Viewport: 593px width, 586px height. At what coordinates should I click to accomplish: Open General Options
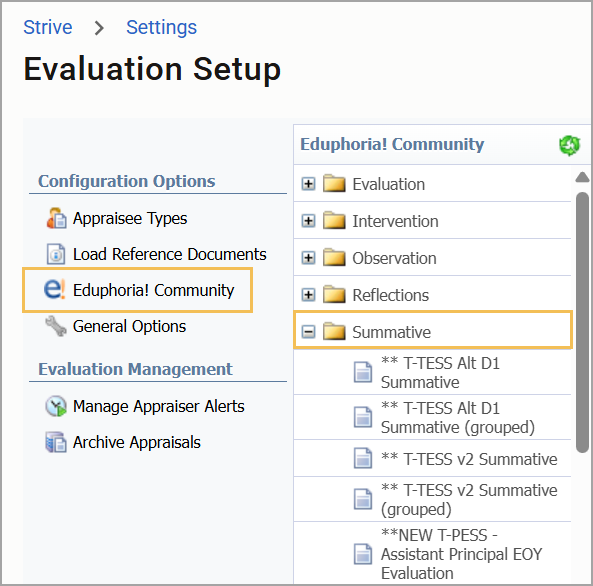[129, 326]
